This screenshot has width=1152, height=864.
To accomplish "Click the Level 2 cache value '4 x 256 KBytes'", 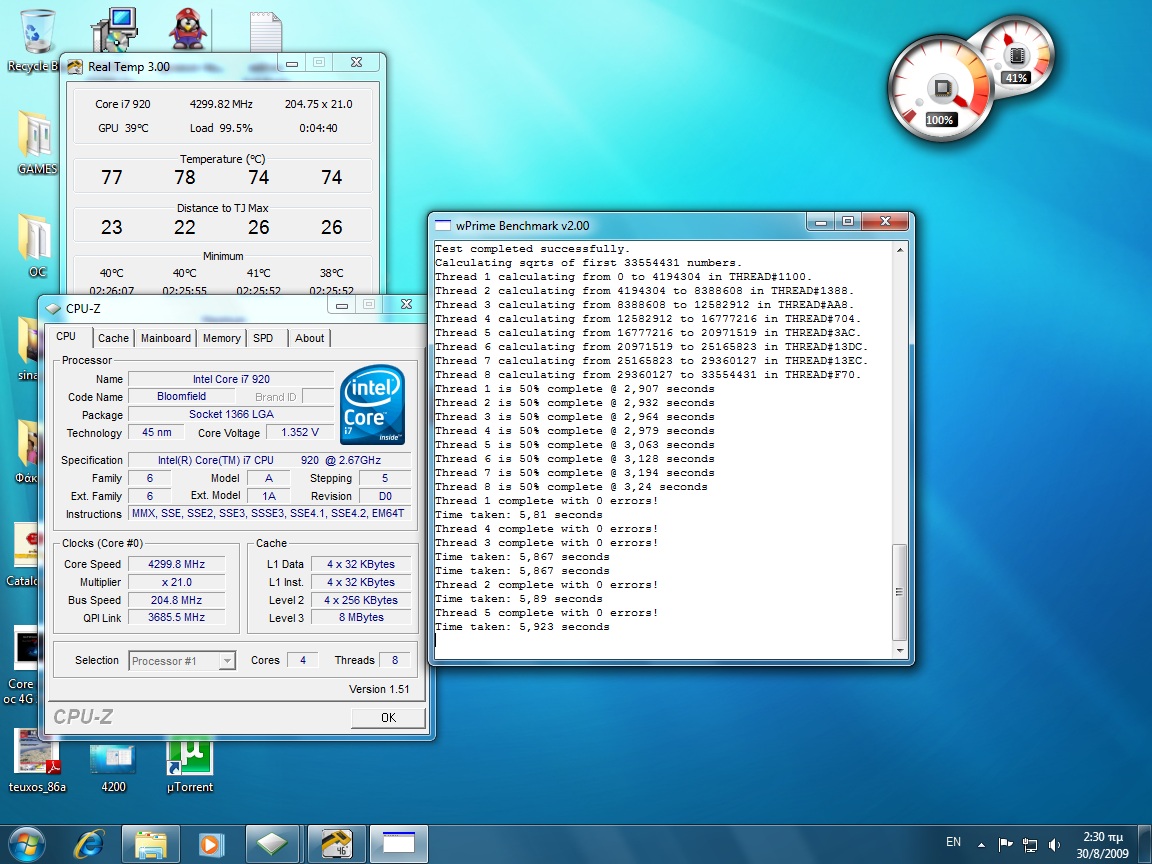I will [361, 600].
